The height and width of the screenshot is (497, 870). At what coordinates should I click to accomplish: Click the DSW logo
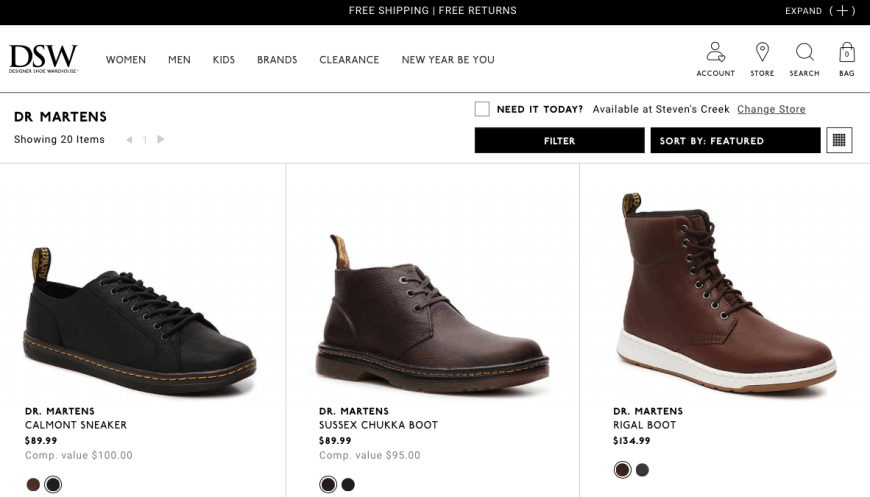43,59
